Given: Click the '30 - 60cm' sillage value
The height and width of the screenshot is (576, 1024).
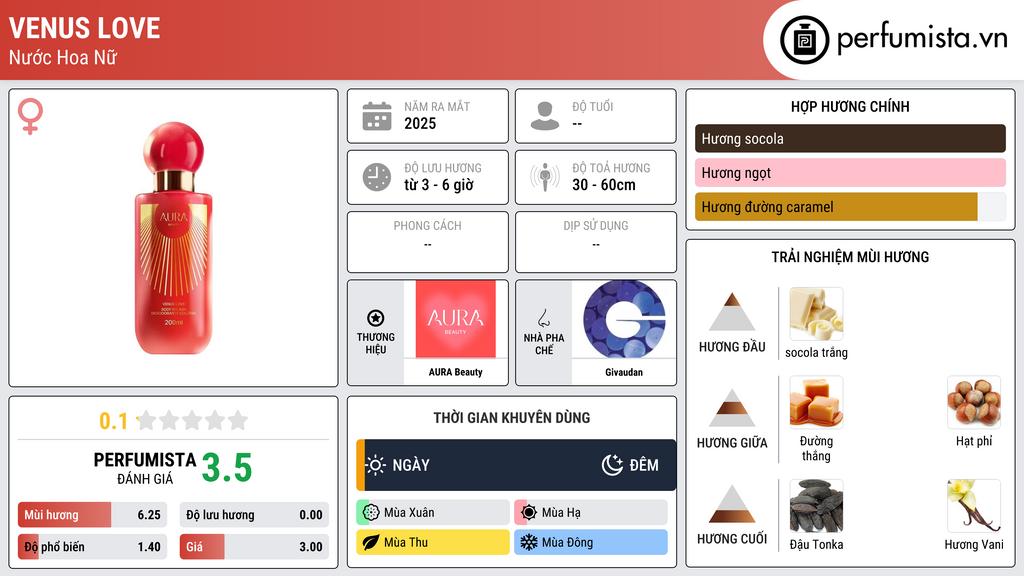Looking at the screenshot, I should (x=604, y=185).
